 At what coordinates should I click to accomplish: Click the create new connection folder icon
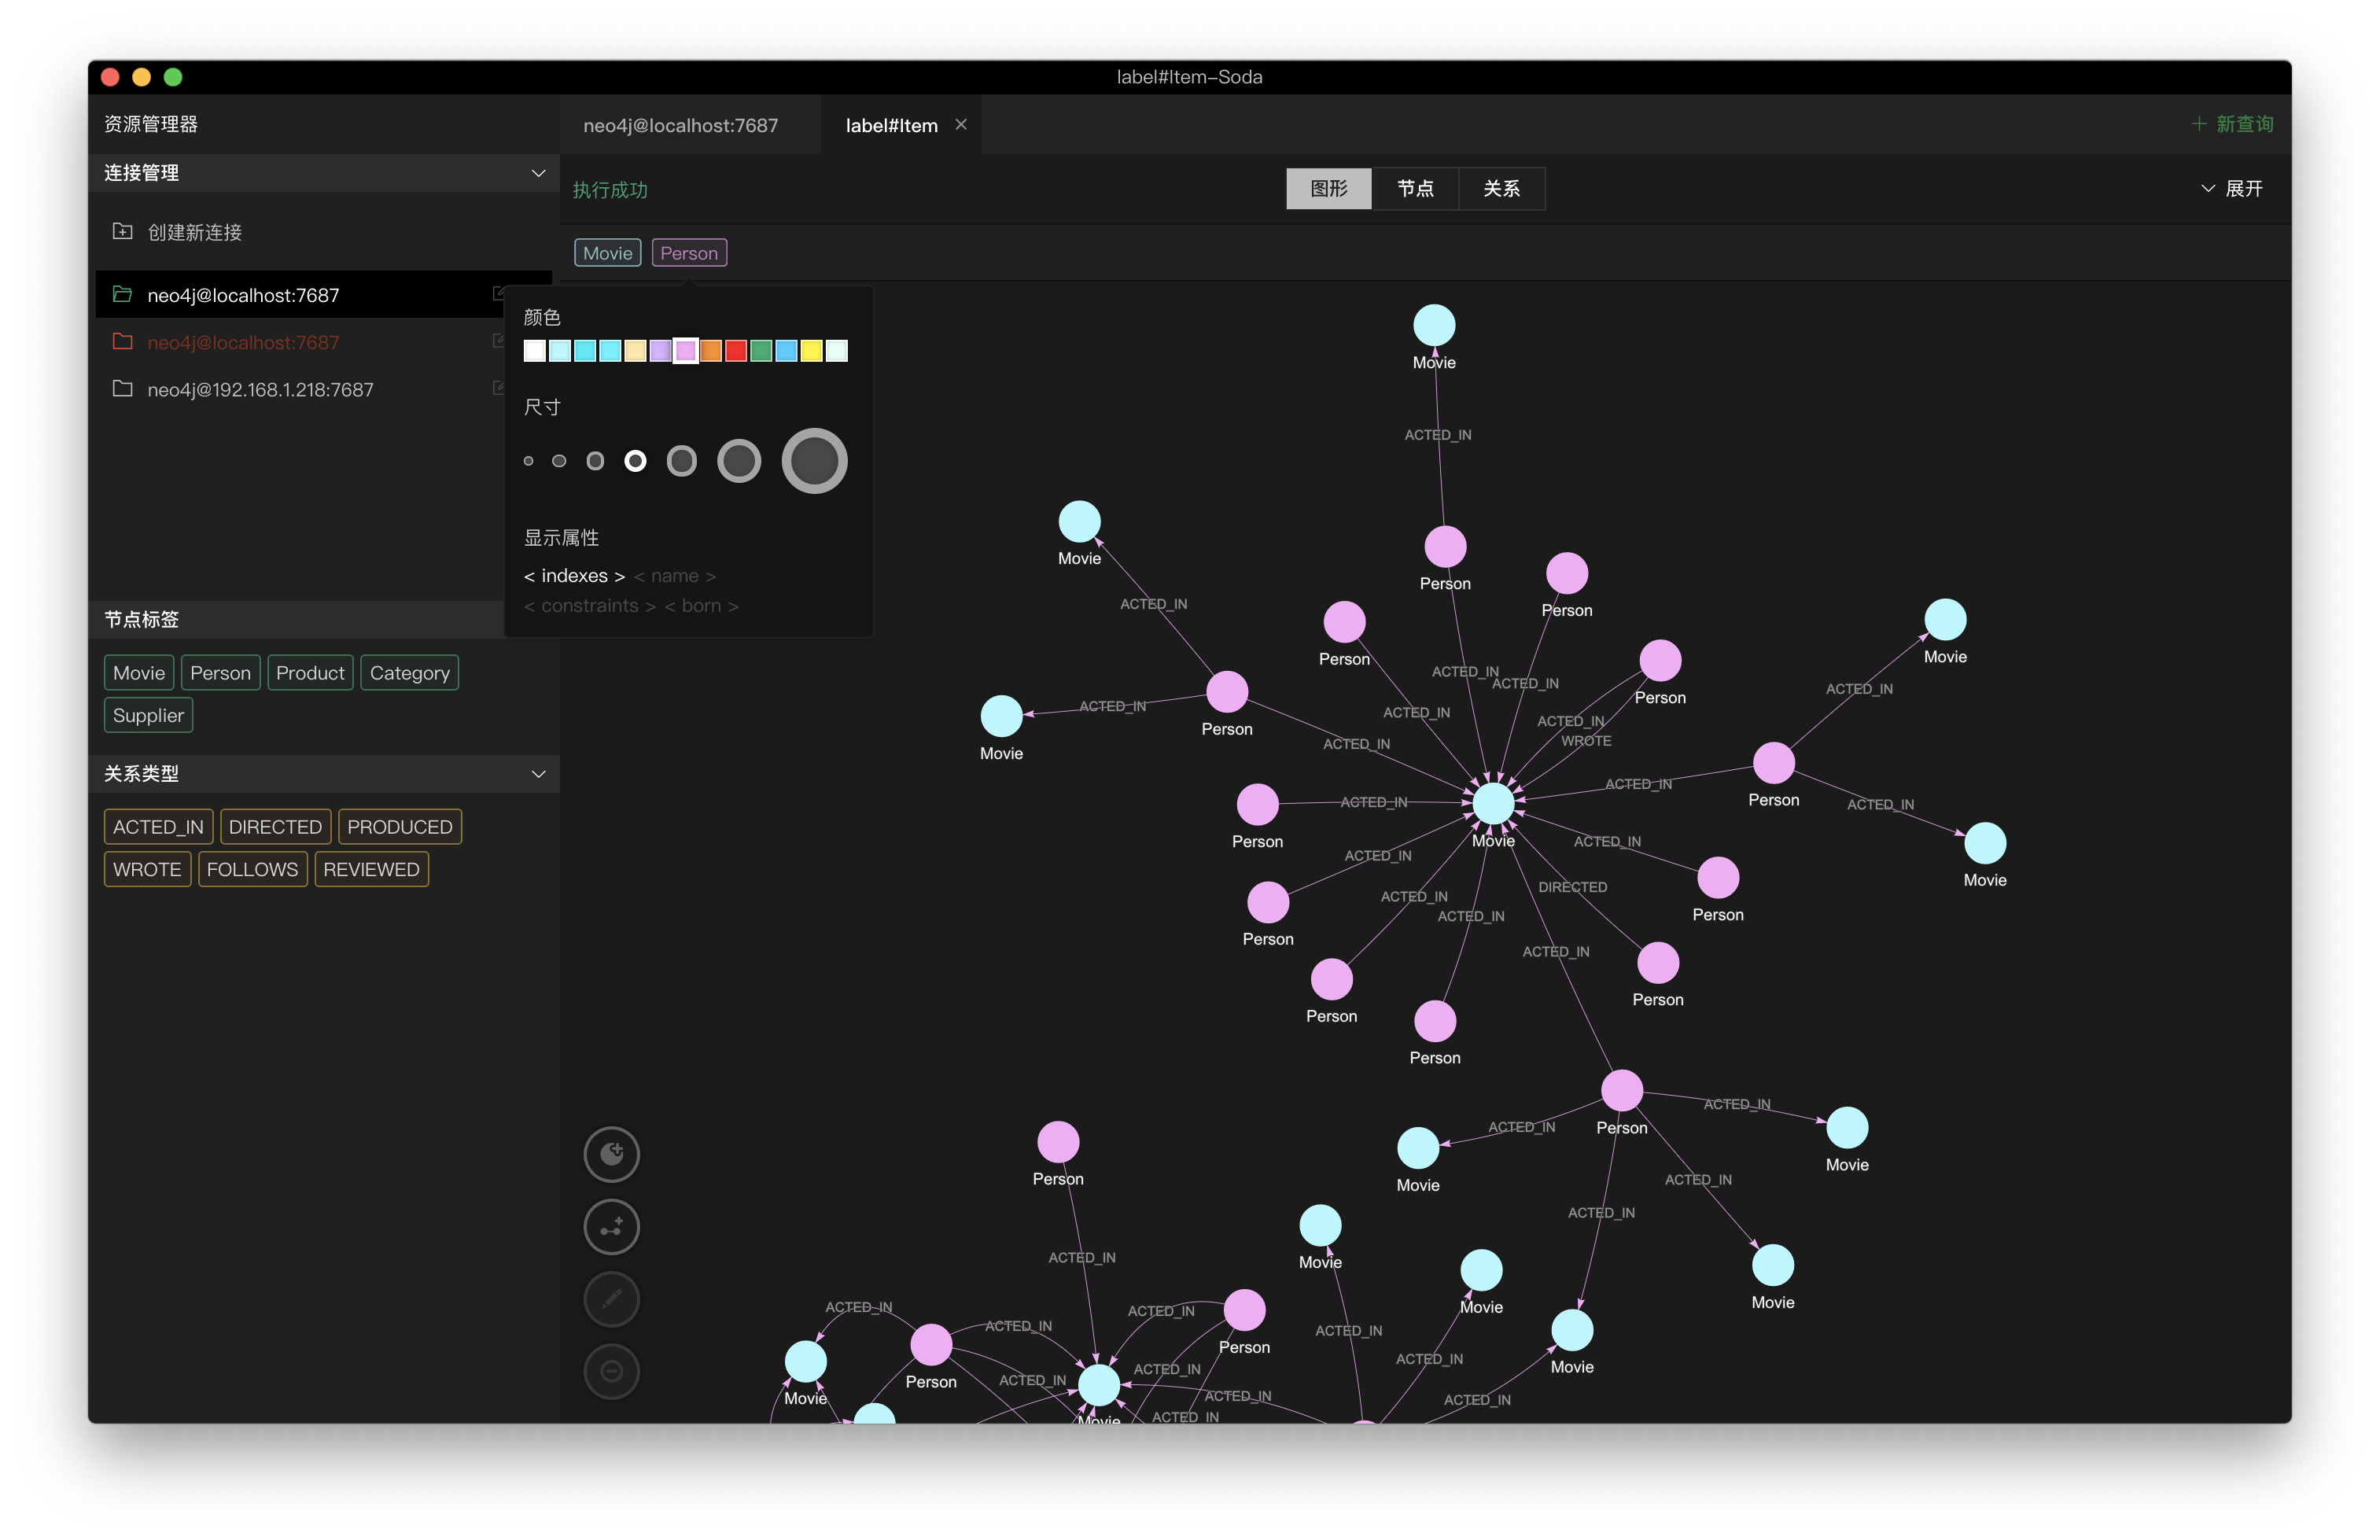click(122, 232)
